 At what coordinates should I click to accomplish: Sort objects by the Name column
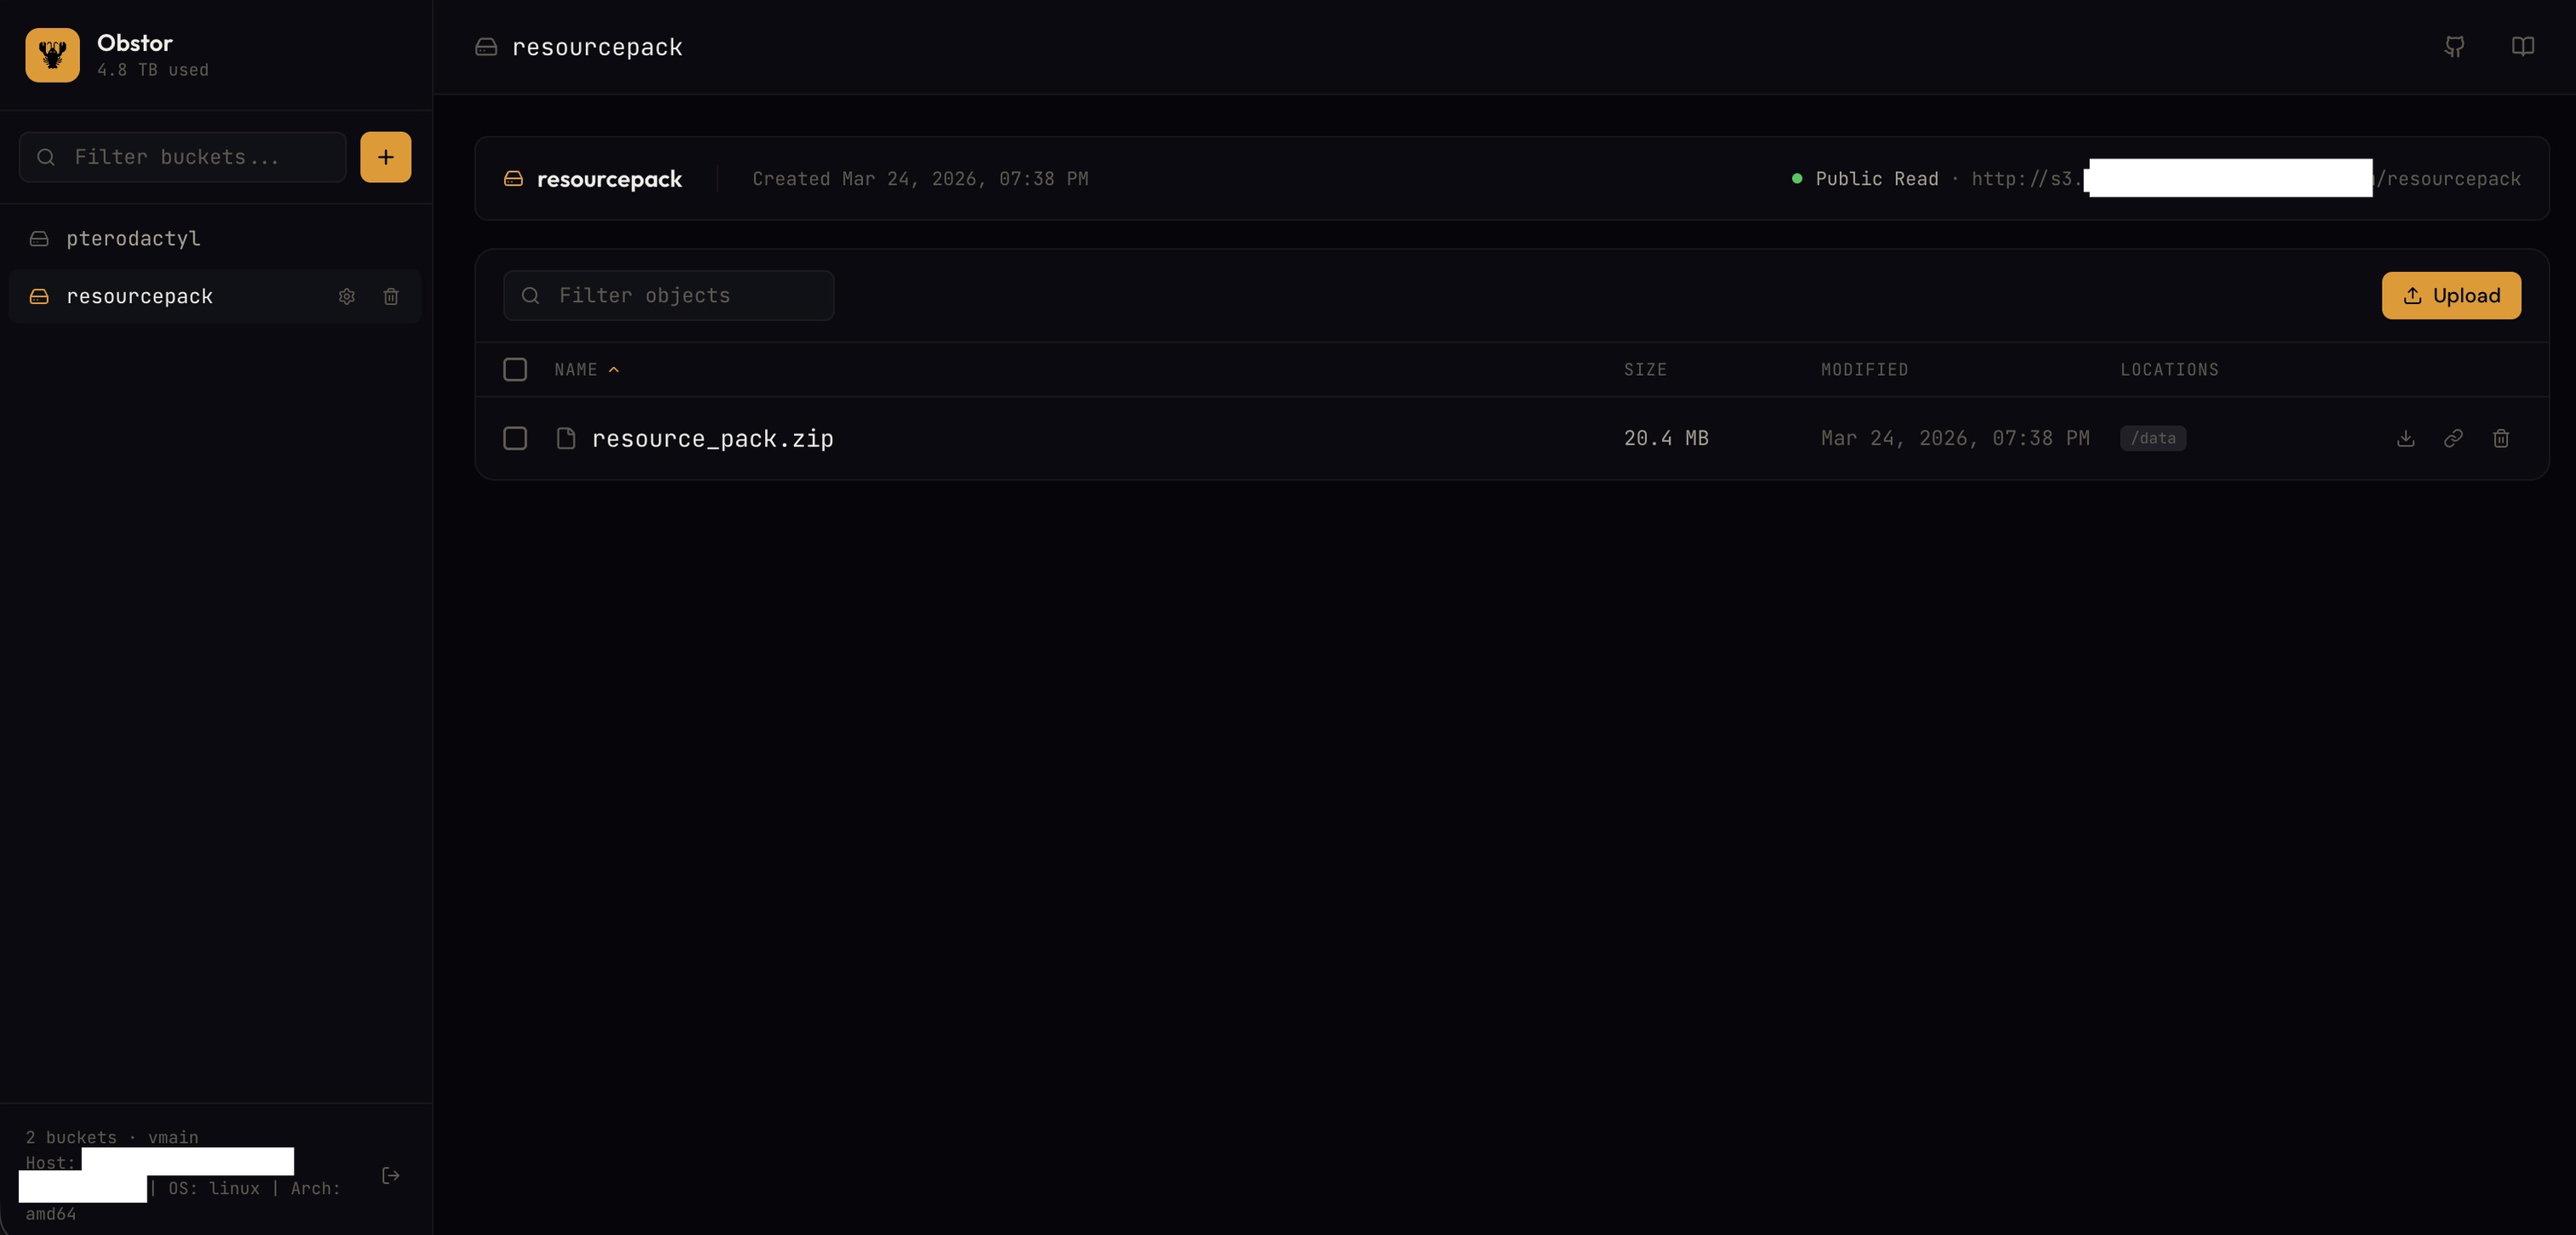577,370
